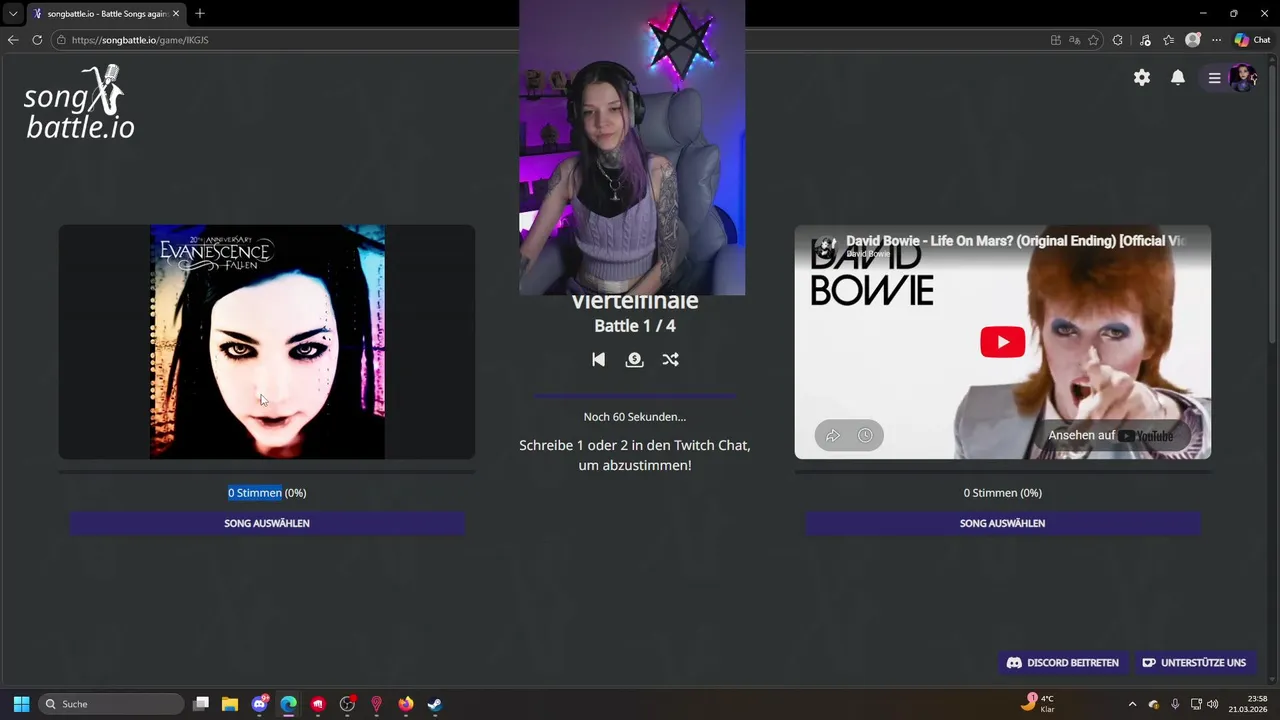Viewport: 1280px width, 720px height.
Task: Open a new browser tab
Action: coord(200,13)
